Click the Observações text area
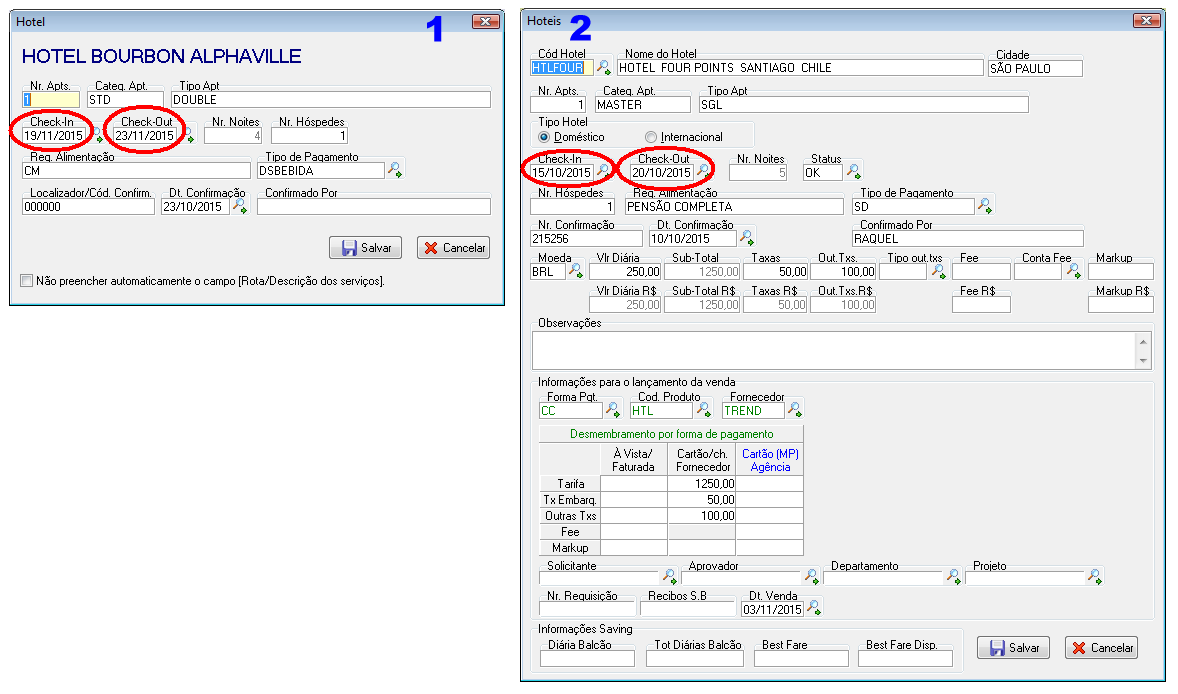This screenshot has height=694, width=1178. tap(834, 351)
